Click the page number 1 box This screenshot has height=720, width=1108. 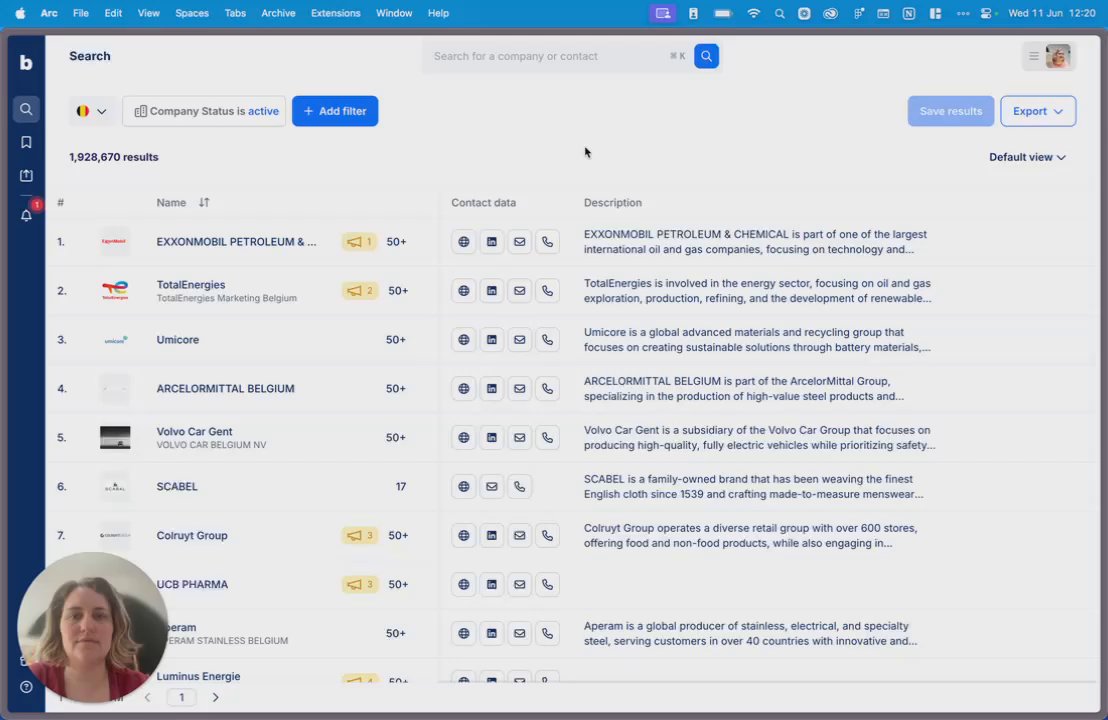[182, 697]
